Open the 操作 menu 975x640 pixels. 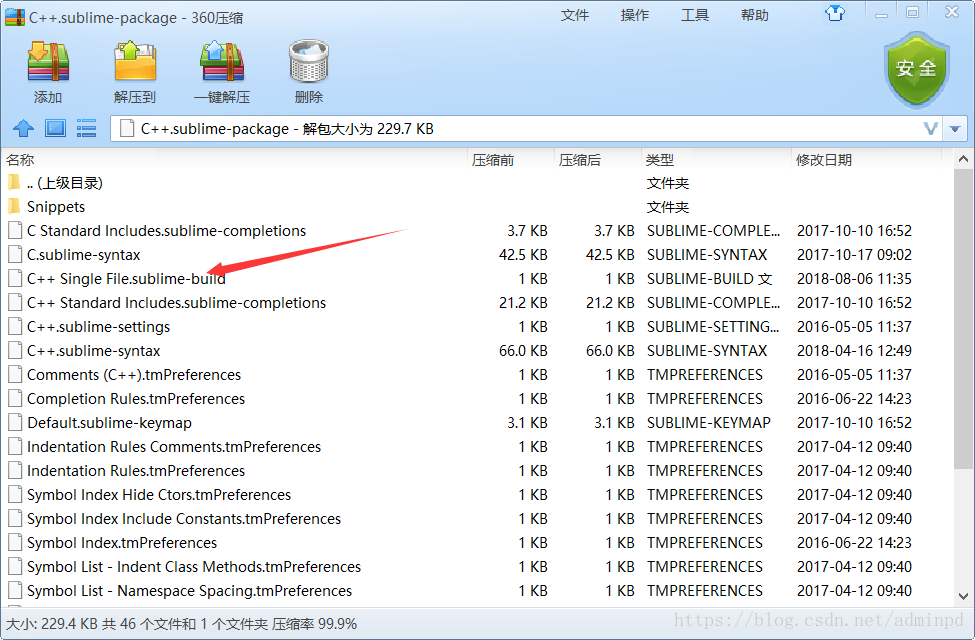coord(634,16)
